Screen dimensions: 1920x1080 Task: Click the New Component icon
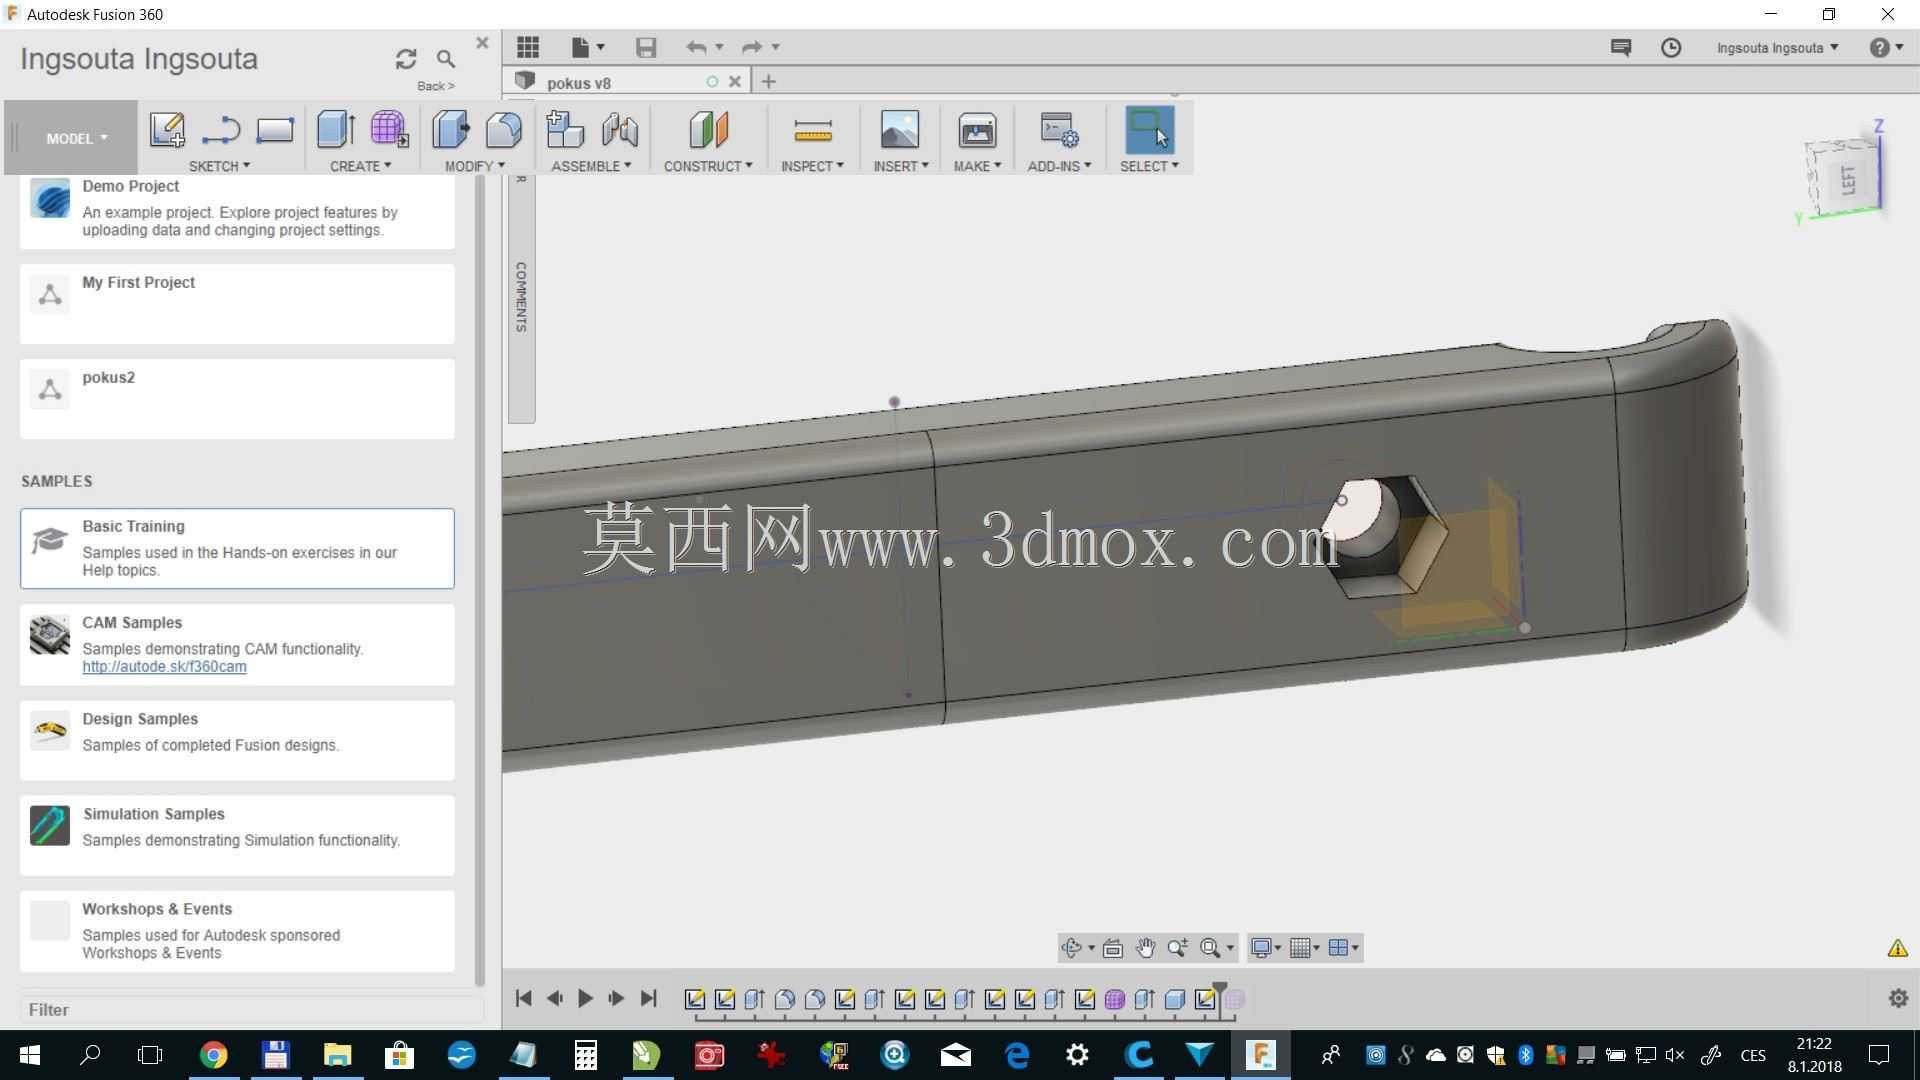tap(566, 130)
